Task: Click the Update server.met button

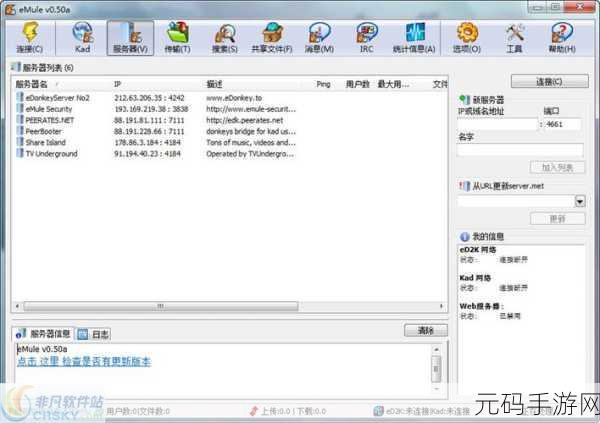Action: click(557, 219)
